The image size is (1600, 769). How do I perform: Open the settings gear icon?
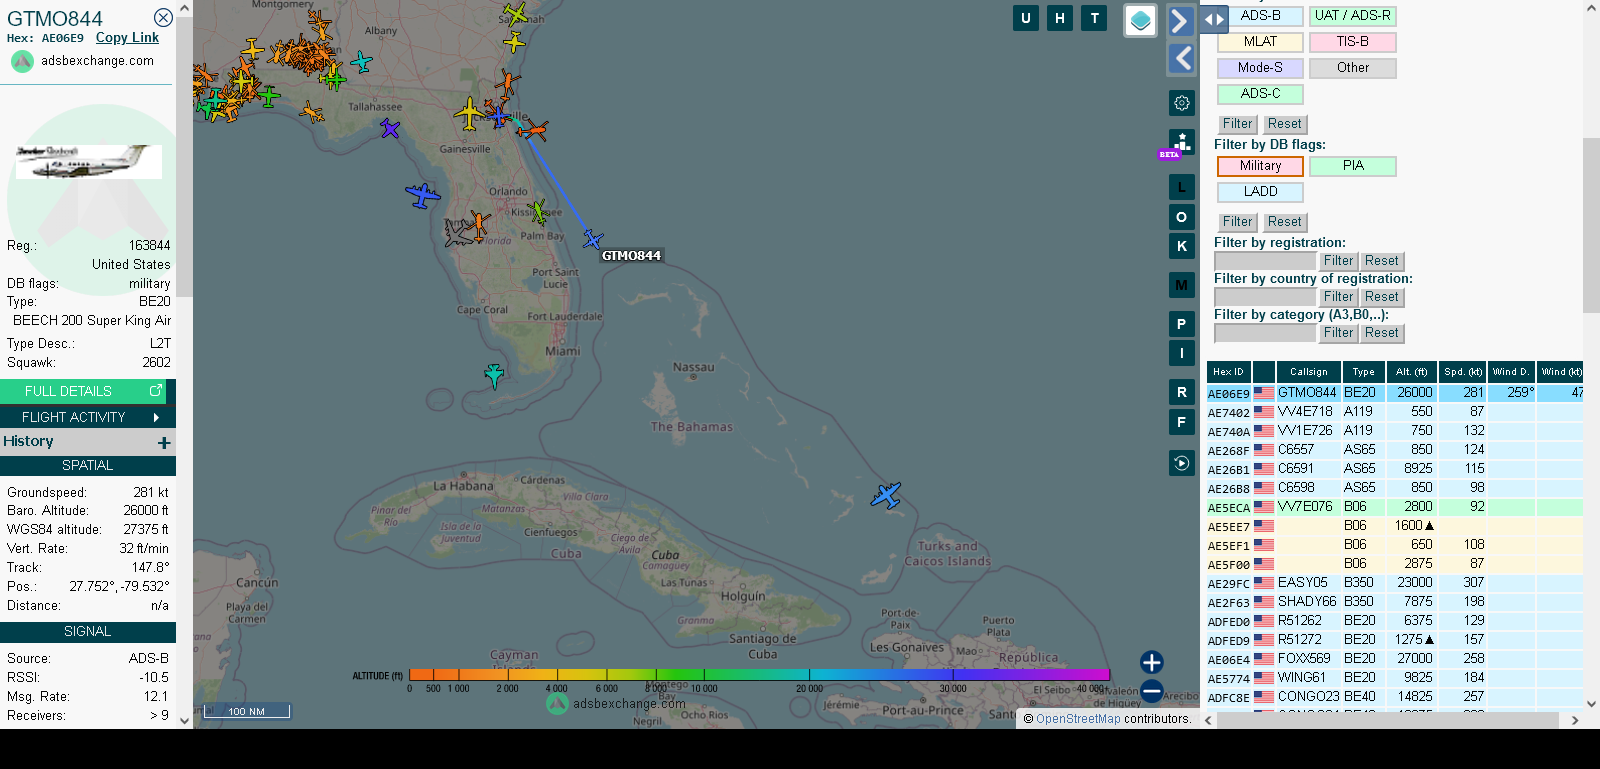tap(1182, 103)
